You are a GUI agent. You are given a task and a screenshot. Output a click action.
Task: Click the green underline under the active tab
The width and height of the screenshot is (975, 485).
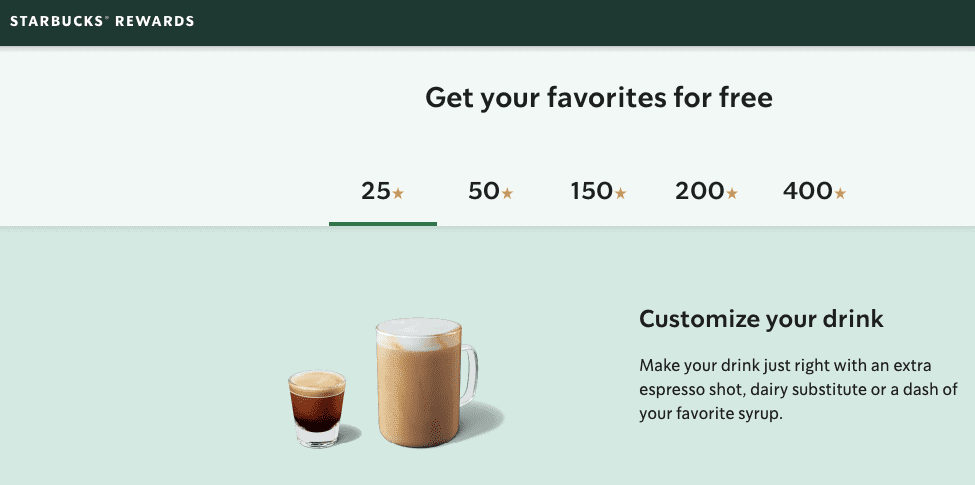coord(383,223)
